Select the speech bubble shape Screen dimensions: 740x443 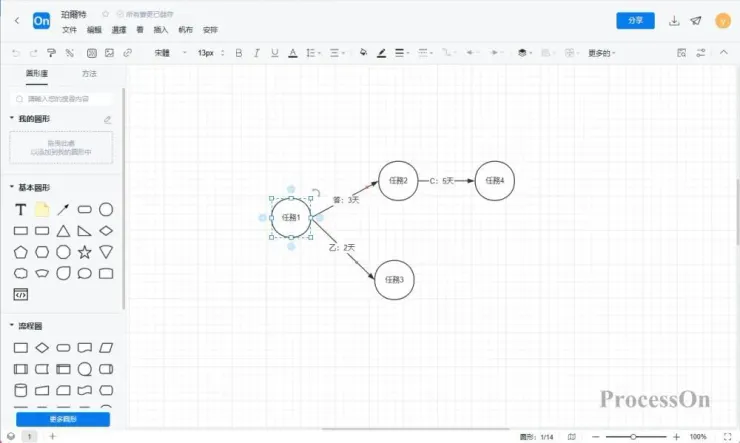point(84,273)
